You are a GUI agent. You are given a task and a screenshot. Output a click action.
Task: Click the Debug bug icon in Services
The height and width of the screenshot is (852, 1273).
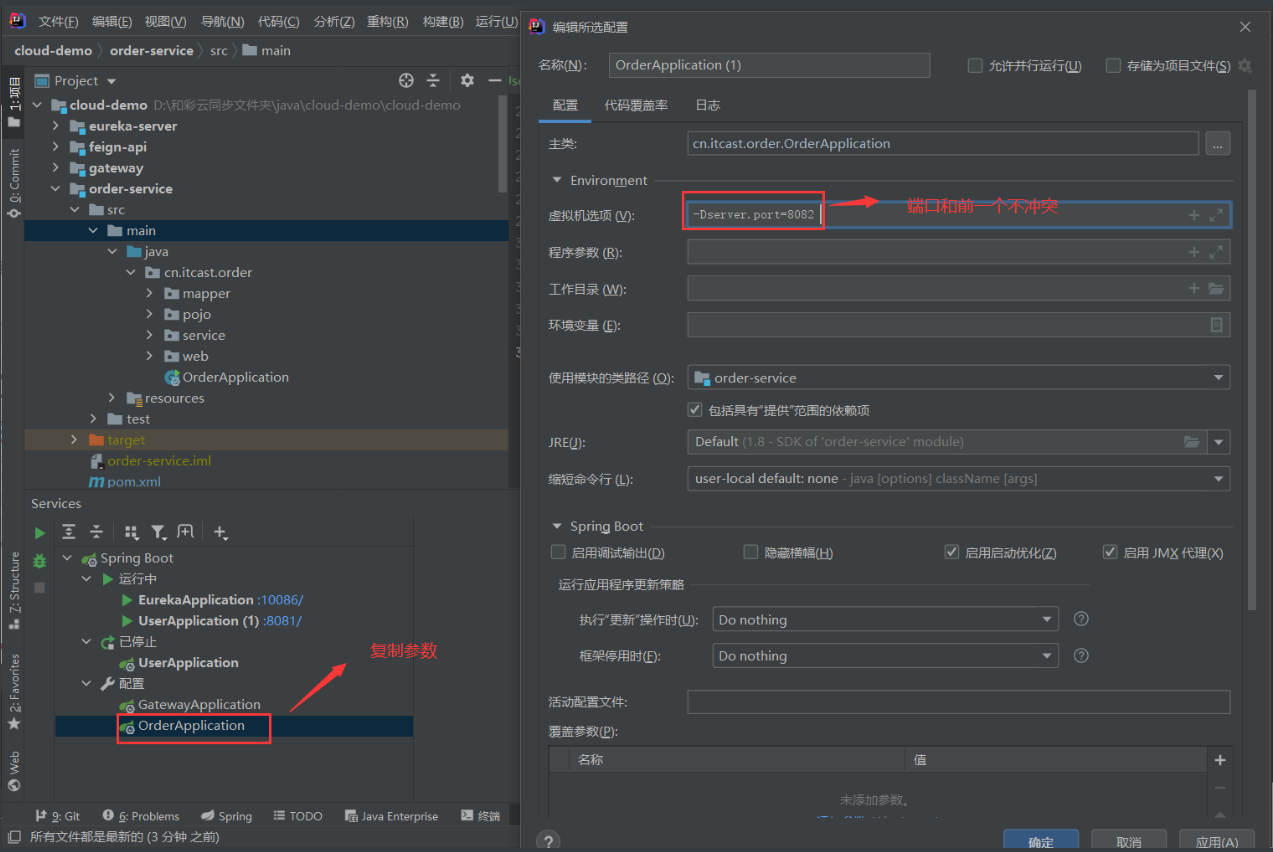tap(40, 561)
